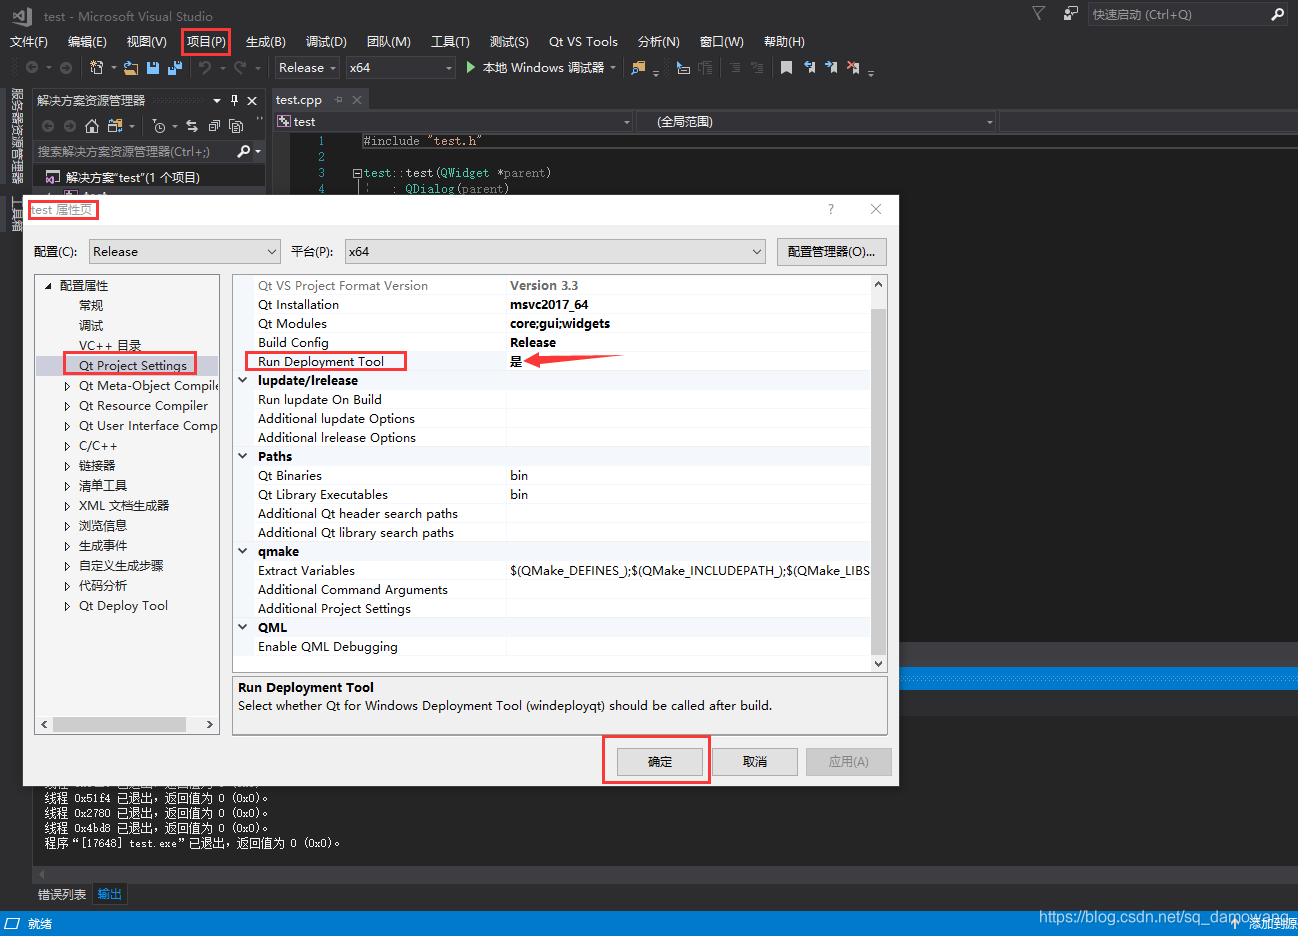Open the 工具(T) menu

(x=450, y=41)
